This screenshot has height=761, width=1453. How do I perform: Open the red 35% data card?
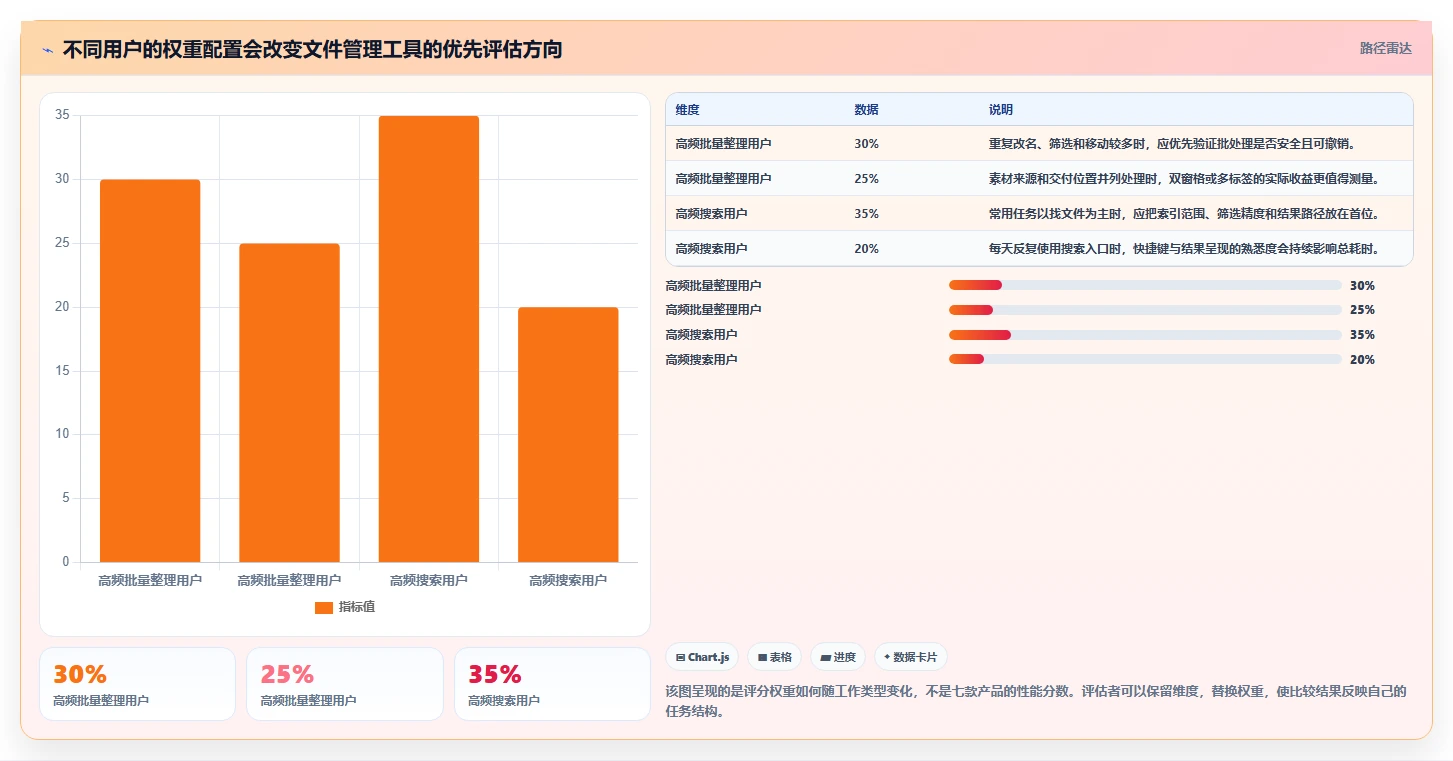(552, 684)
